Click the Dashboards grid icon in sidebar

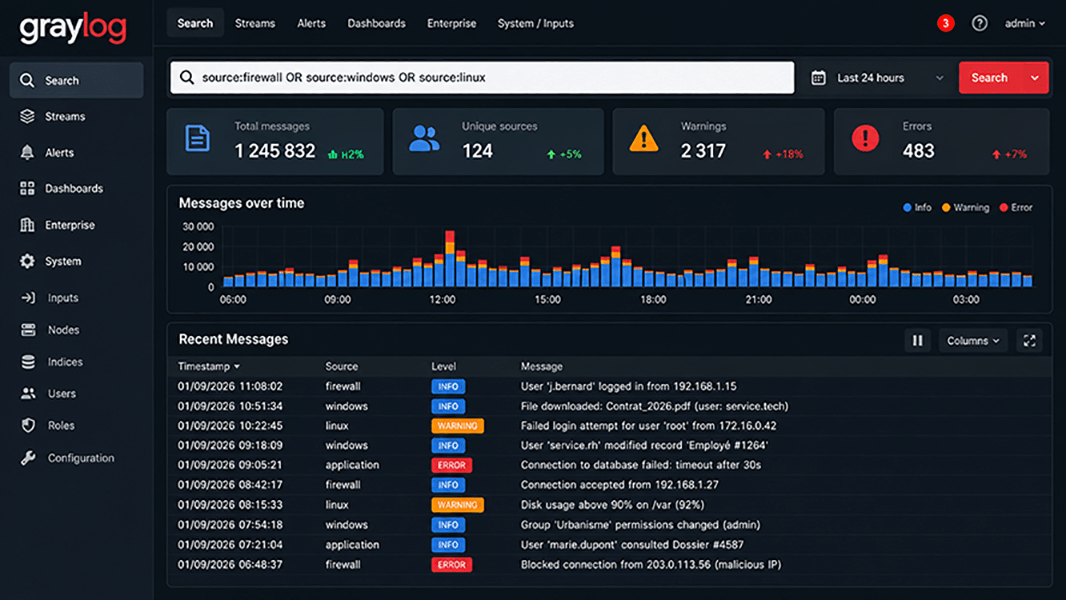click(27, 188)
